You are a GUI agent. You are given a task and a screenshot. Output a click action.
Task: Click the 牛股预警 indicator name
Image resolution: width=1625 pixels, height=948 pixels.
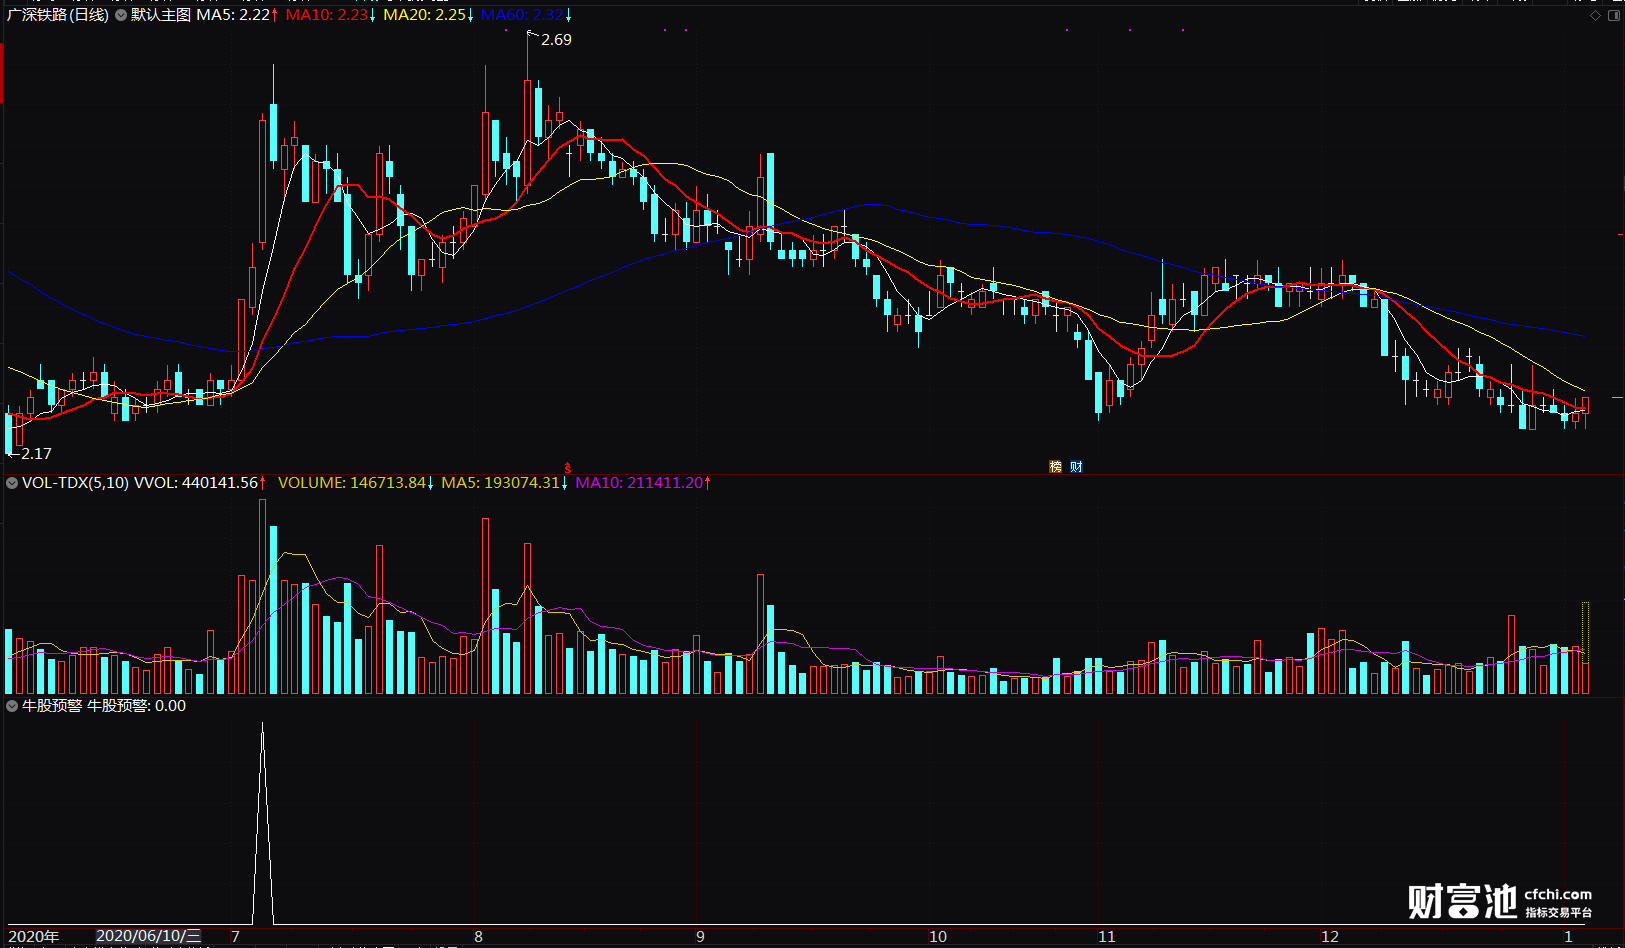pos(52,706)
